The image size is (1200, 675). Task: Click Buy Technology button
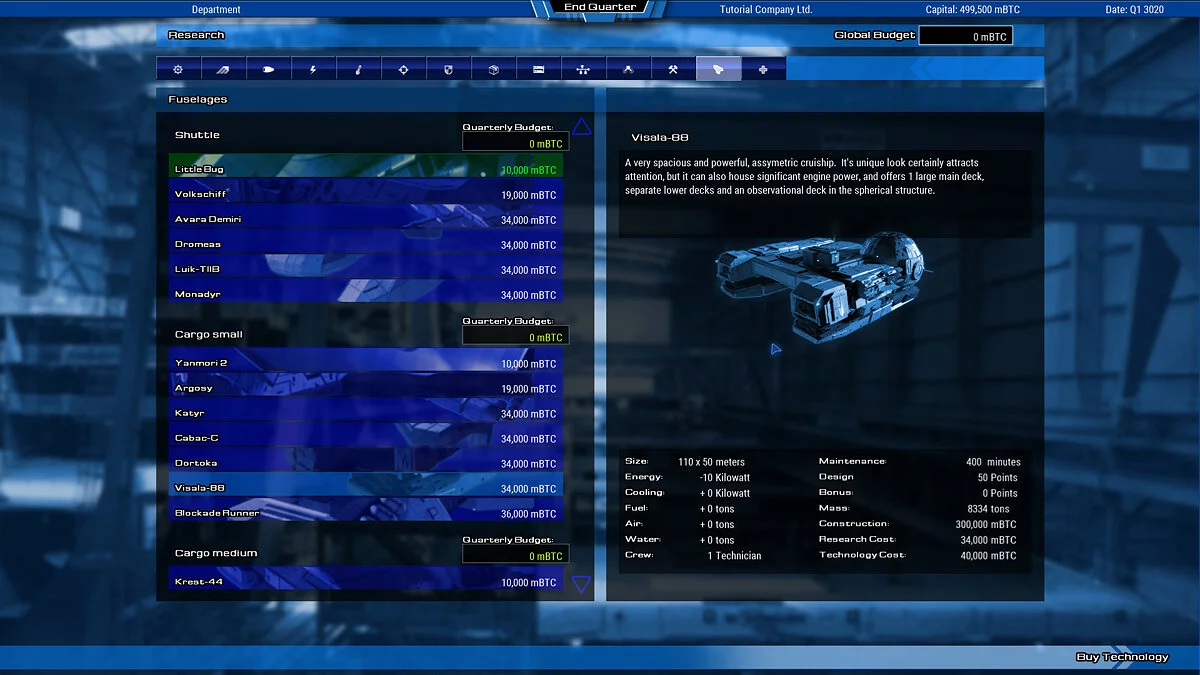coord(1122,657)
